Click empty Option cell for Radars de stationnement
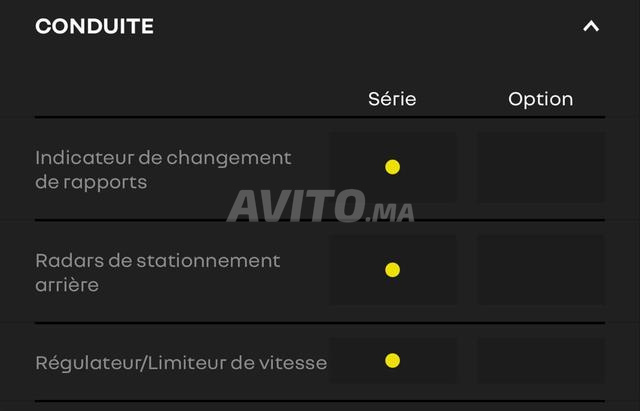Image resolution: width=640 pixels, height=411 pixels. pyautogui.click(x=540, y=269)
